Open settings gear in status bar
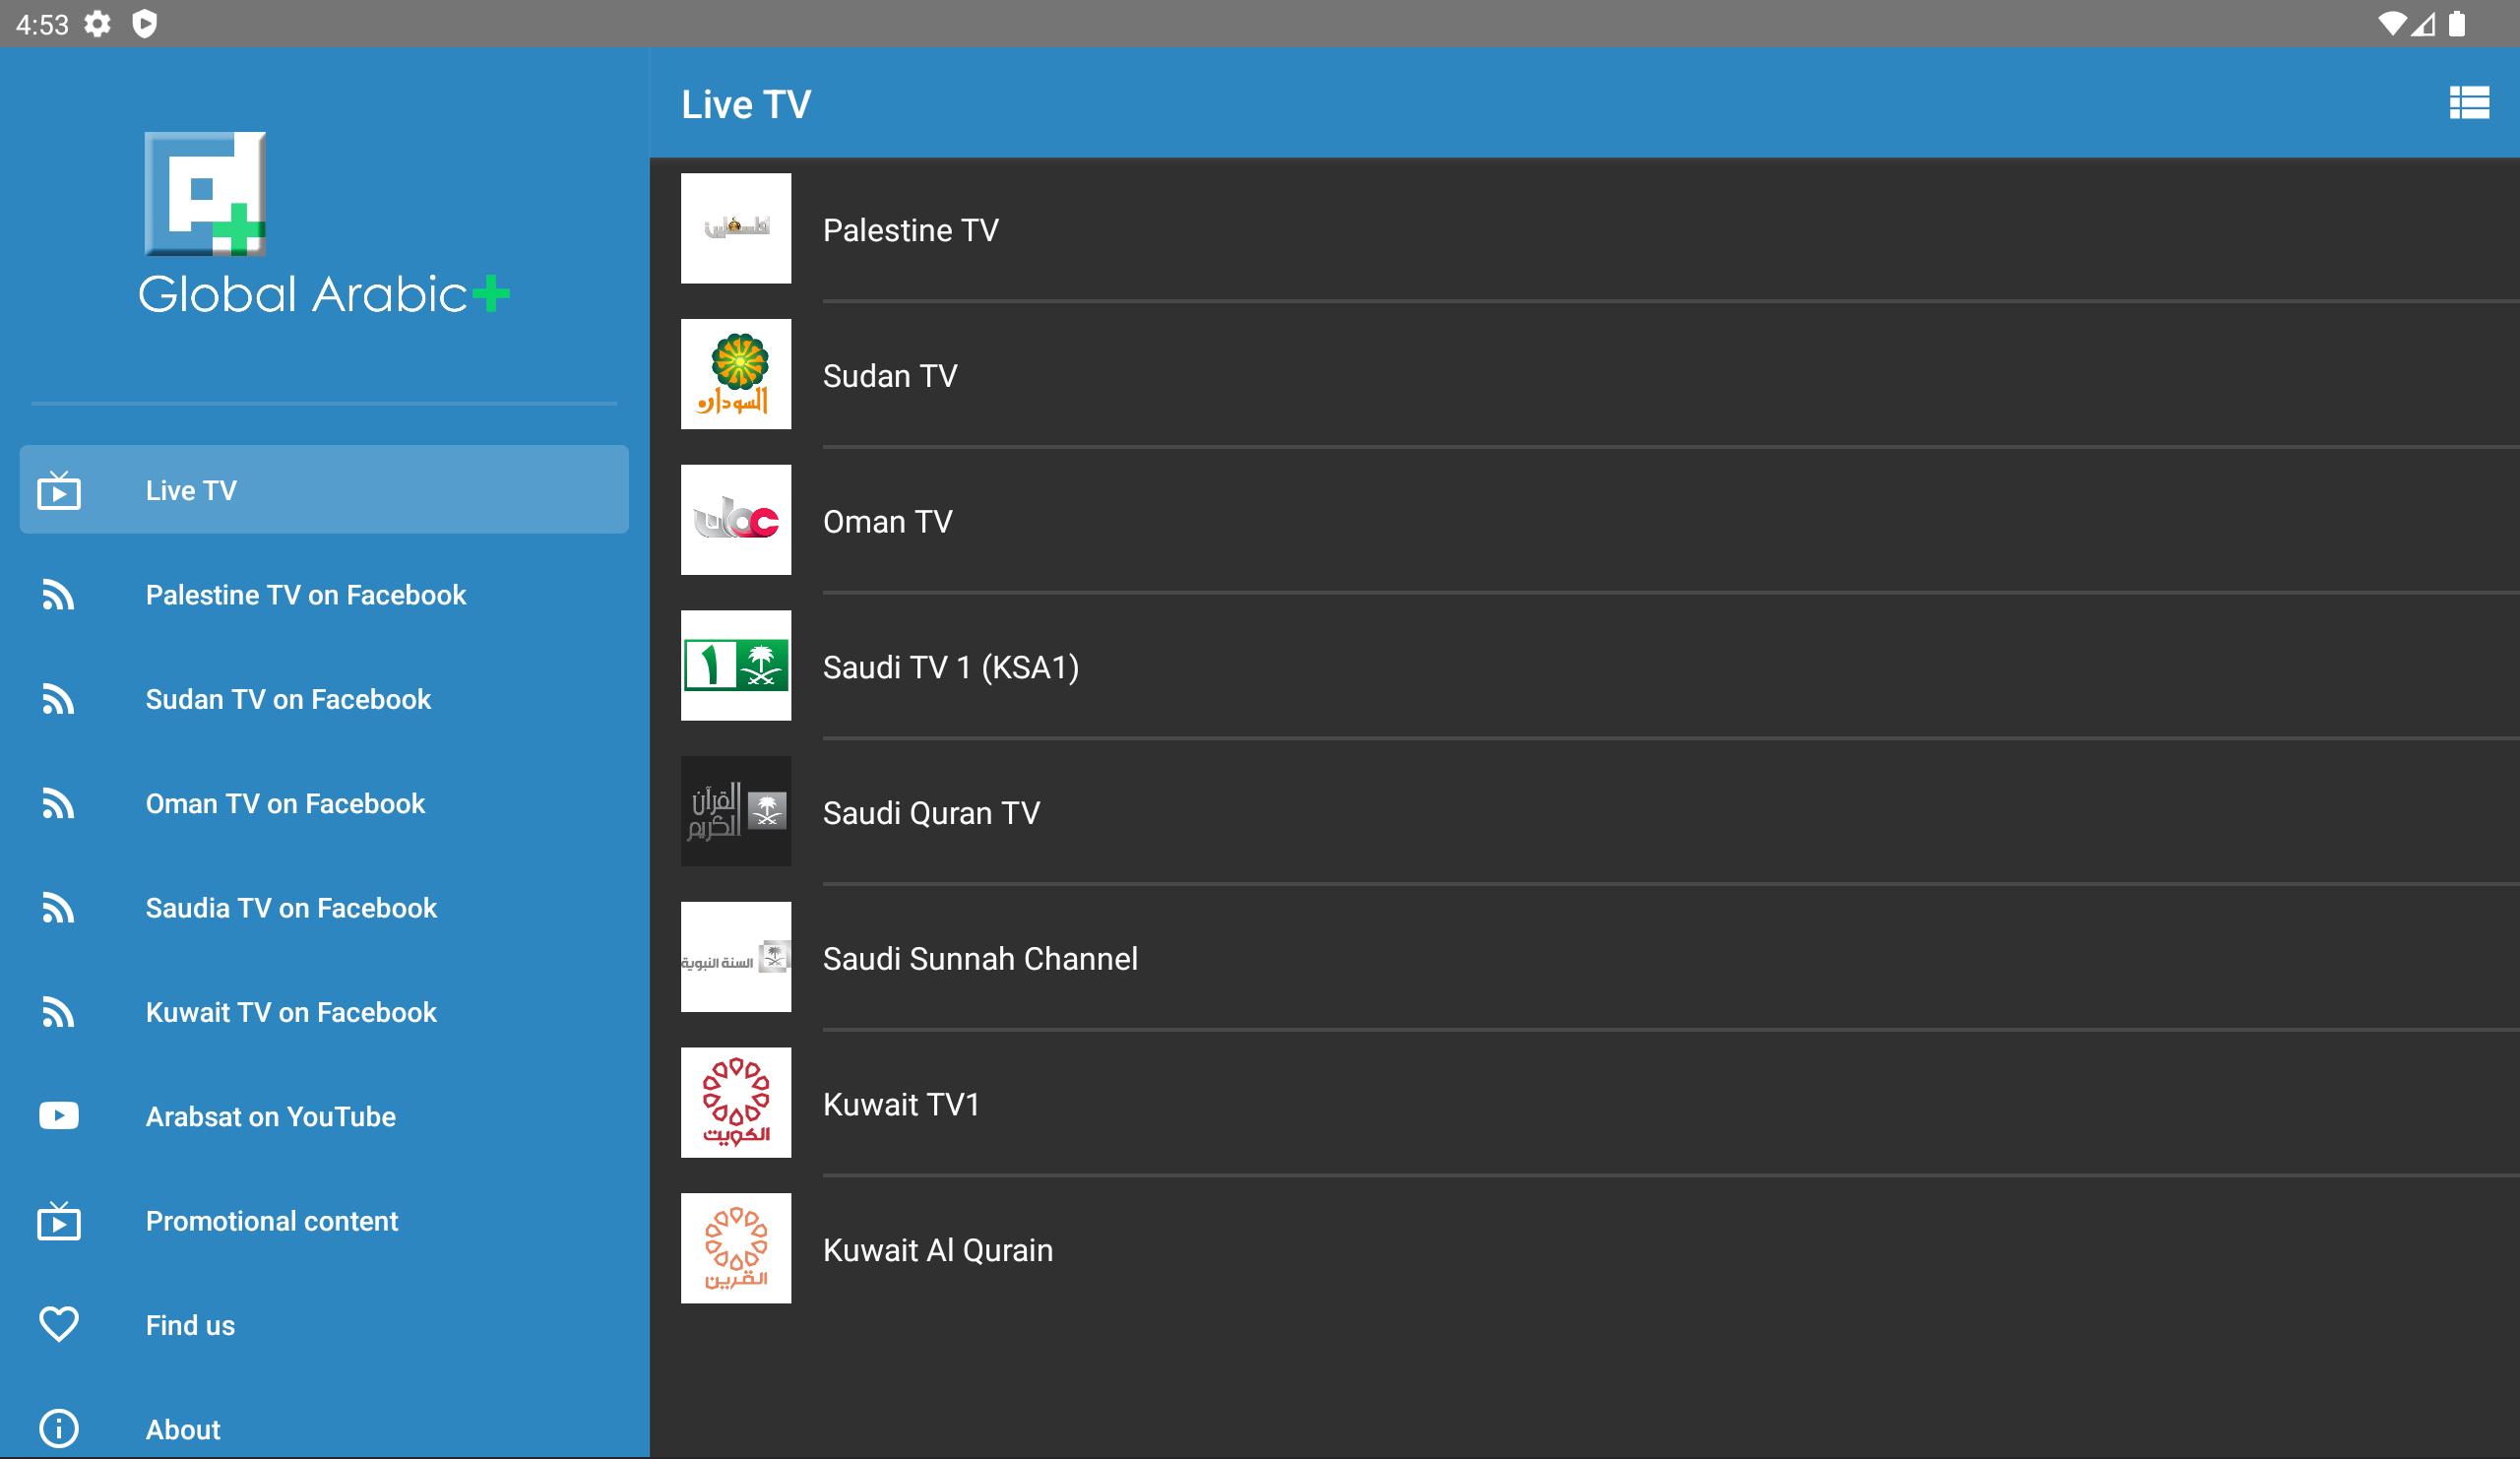2520x1459 pixels. [x=97, y=23]
